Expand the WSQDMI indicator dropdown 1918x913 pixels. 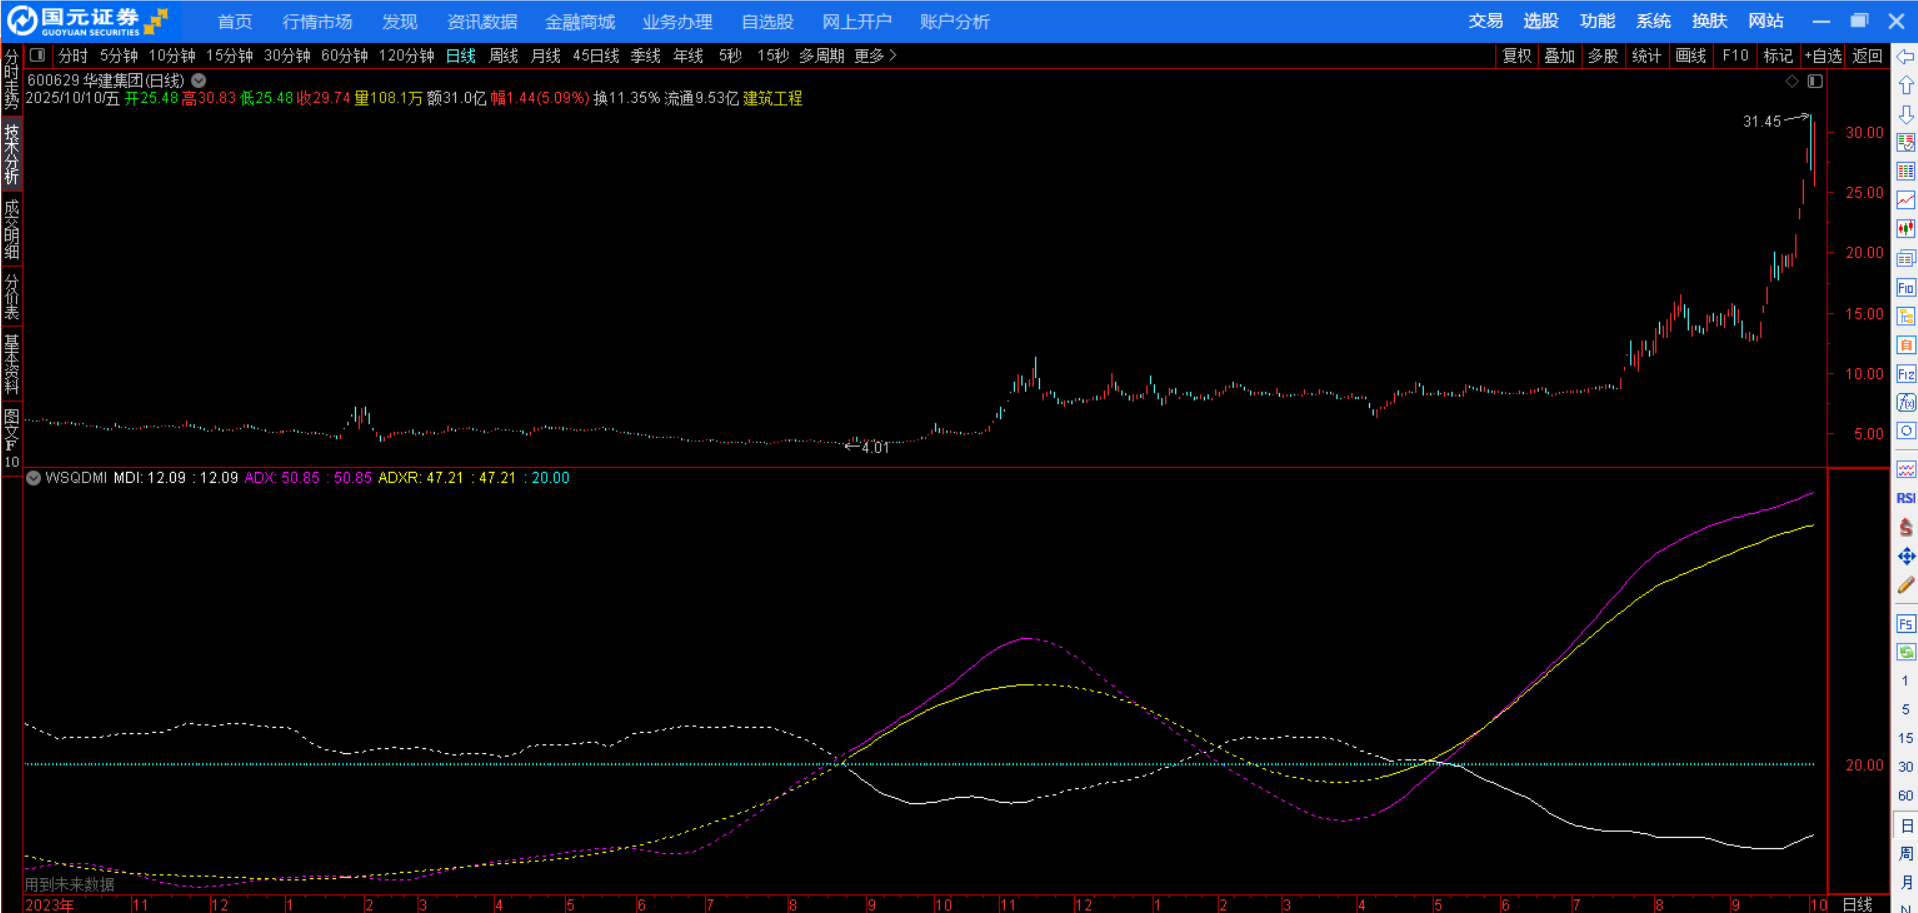point(34,478)
